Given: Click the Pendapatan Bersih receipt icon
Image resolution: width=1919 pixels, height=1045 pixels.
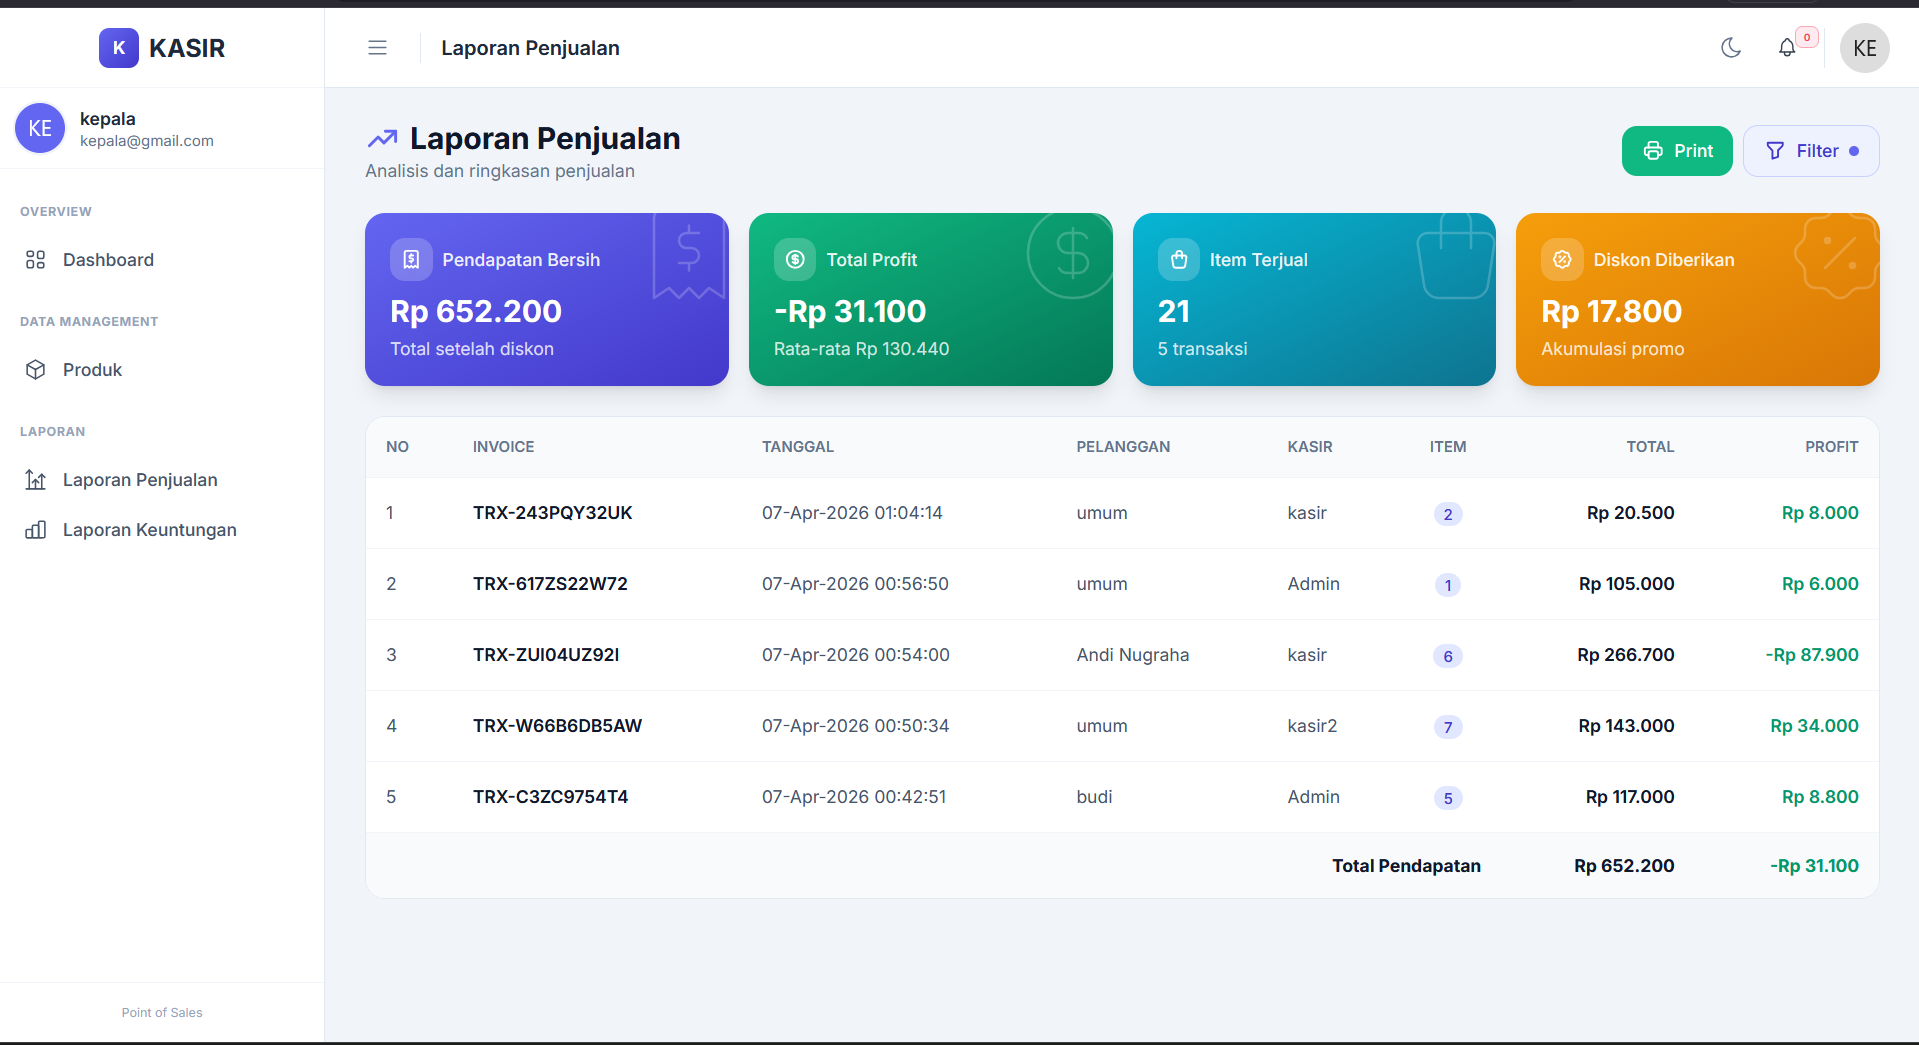Looking at the screenshot, I should [411, 260].
